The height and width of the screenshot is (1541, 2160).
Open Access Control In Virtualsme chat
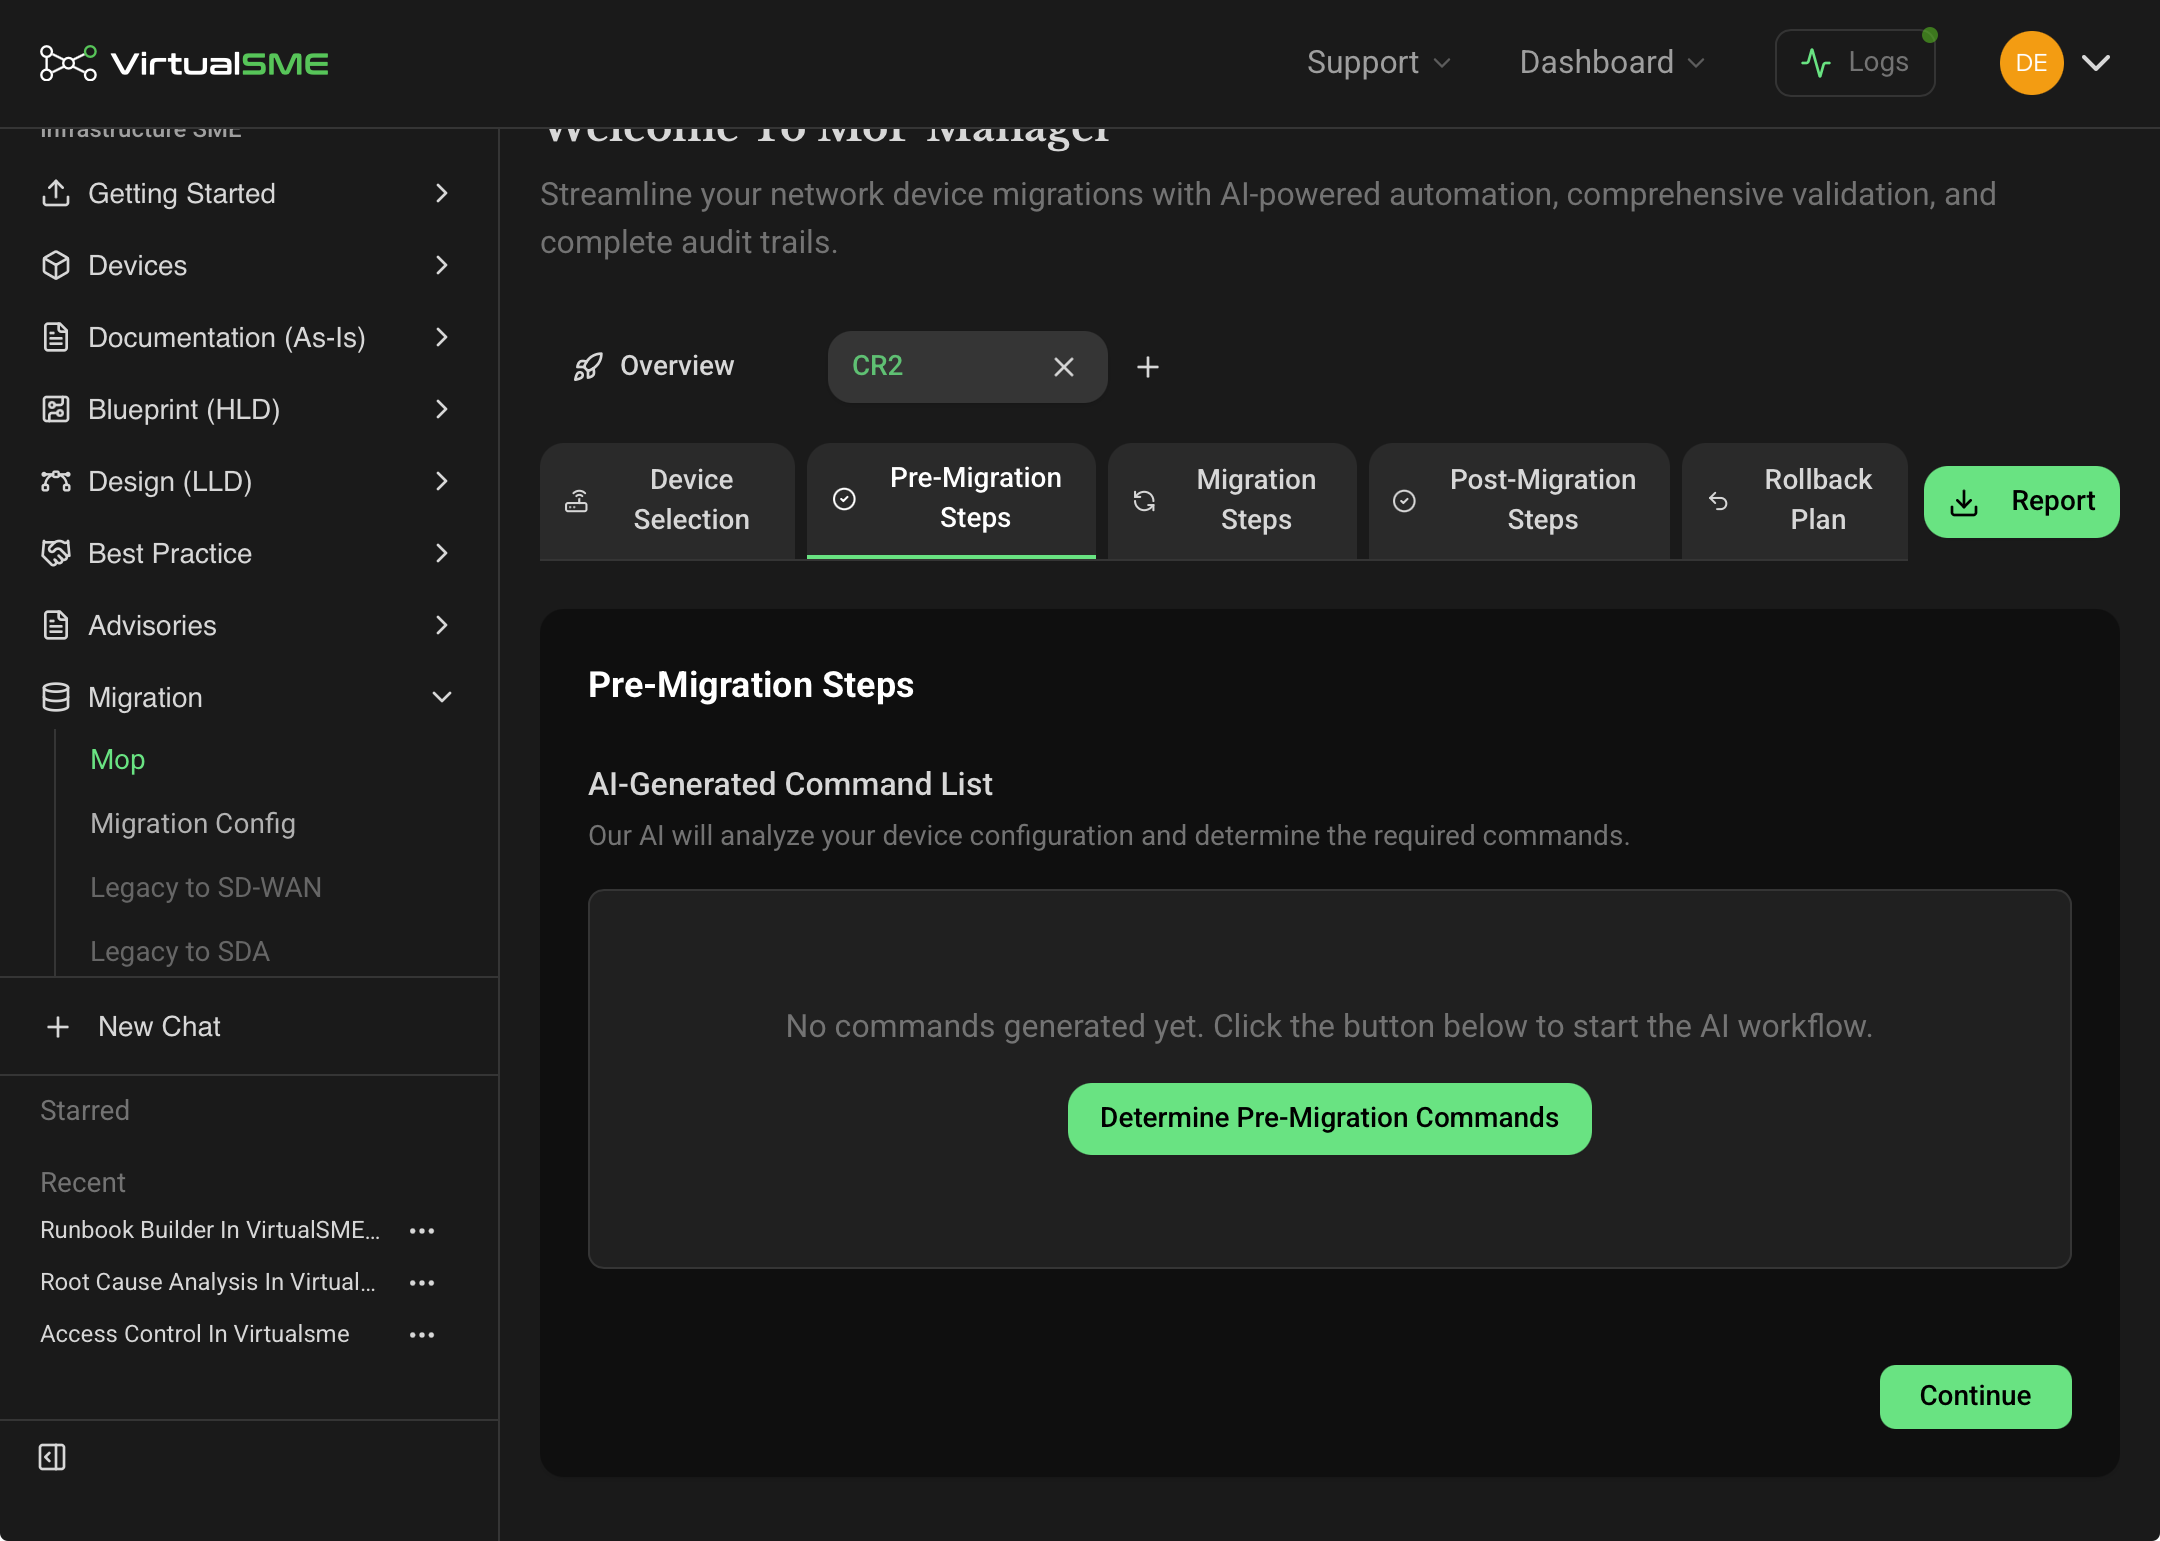[x=195, y=1335]
